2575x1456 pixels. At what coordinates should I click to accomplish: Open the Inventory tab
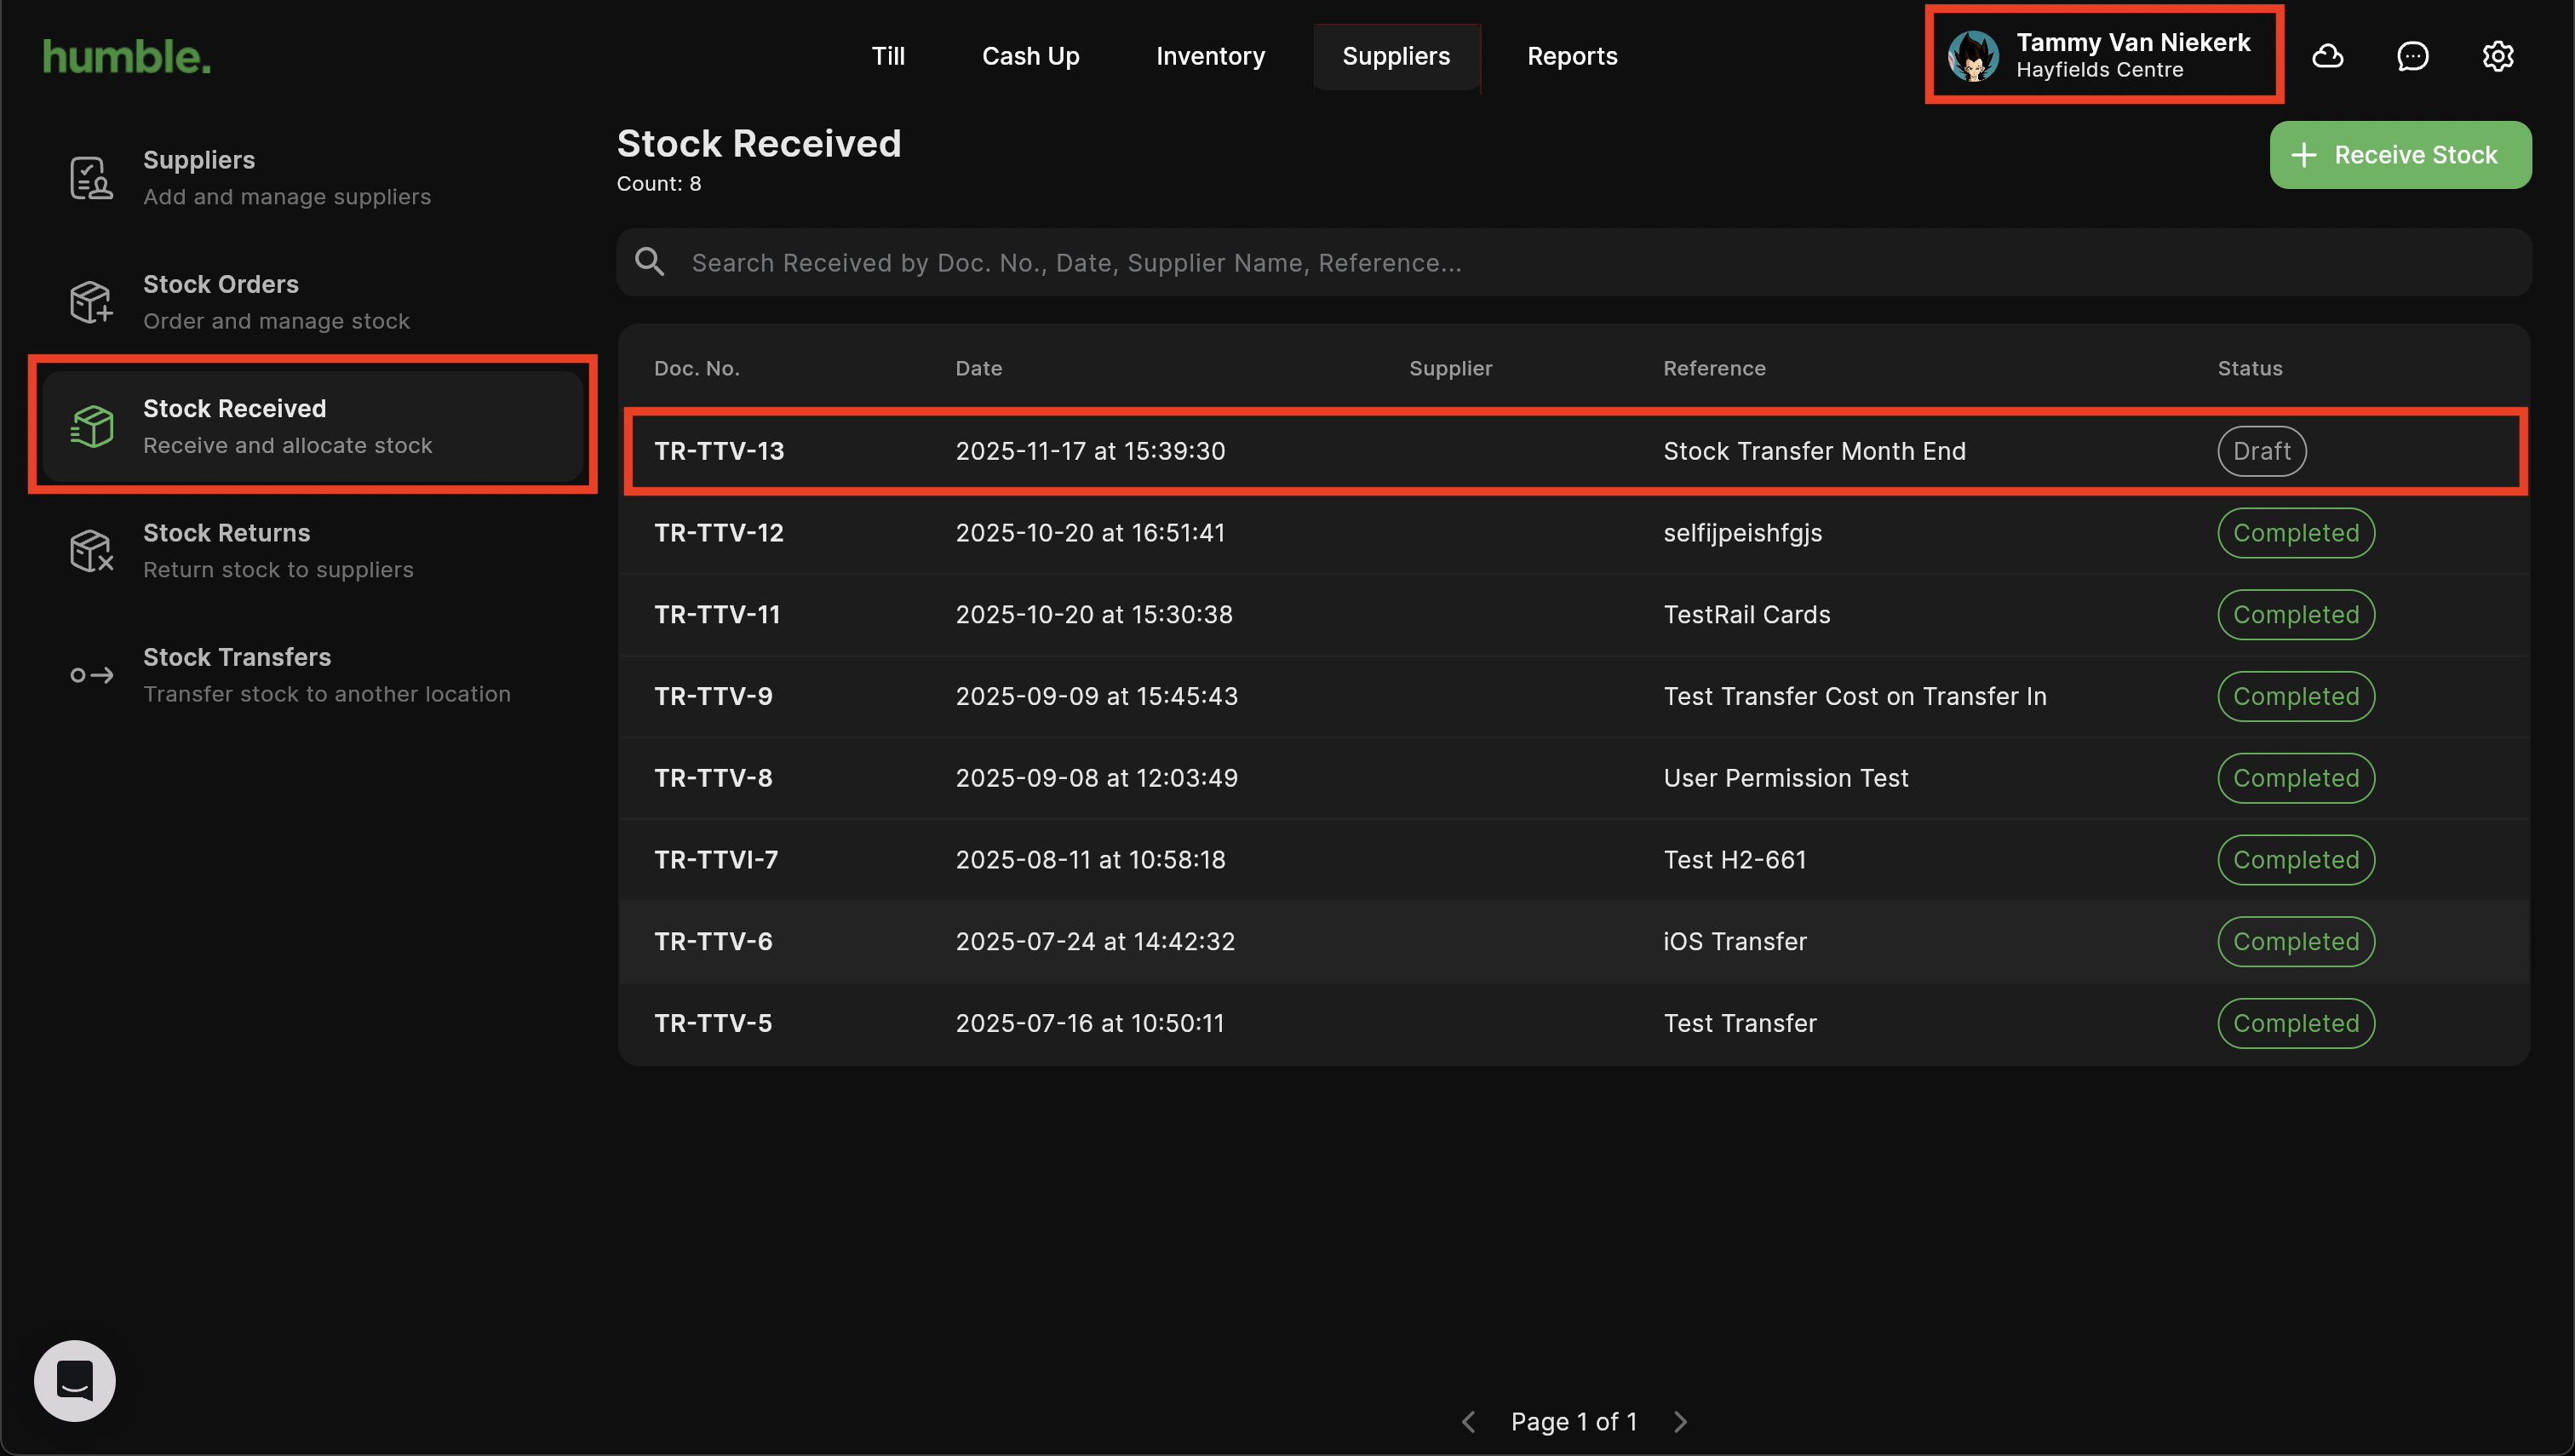pyautogui.click(x=1210, y=56)
